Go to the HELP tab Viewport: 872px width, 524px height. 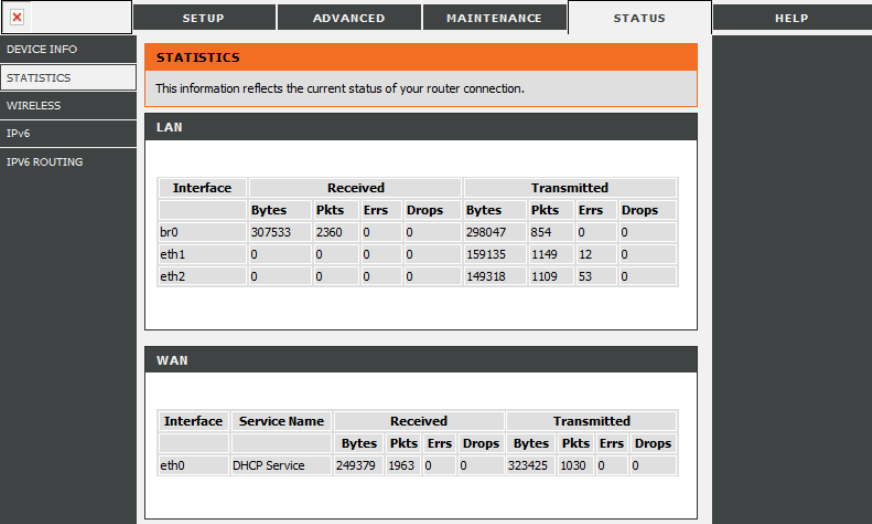tap(792, 18)
